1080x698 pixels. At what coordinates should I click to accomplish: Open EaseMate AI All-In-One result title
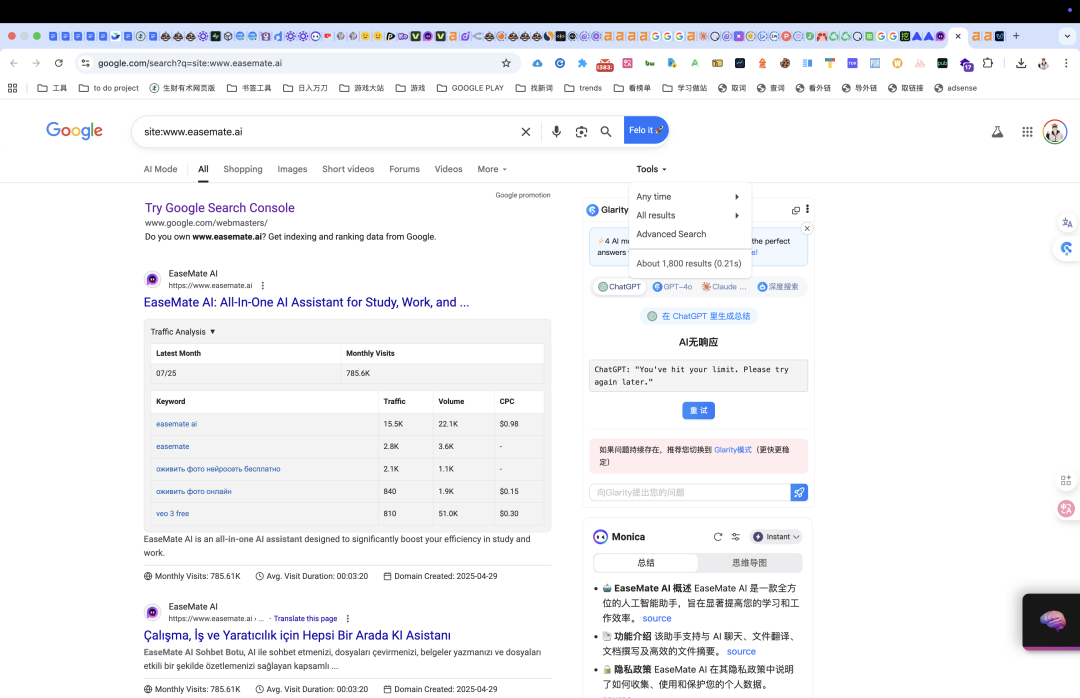point(307,302)
